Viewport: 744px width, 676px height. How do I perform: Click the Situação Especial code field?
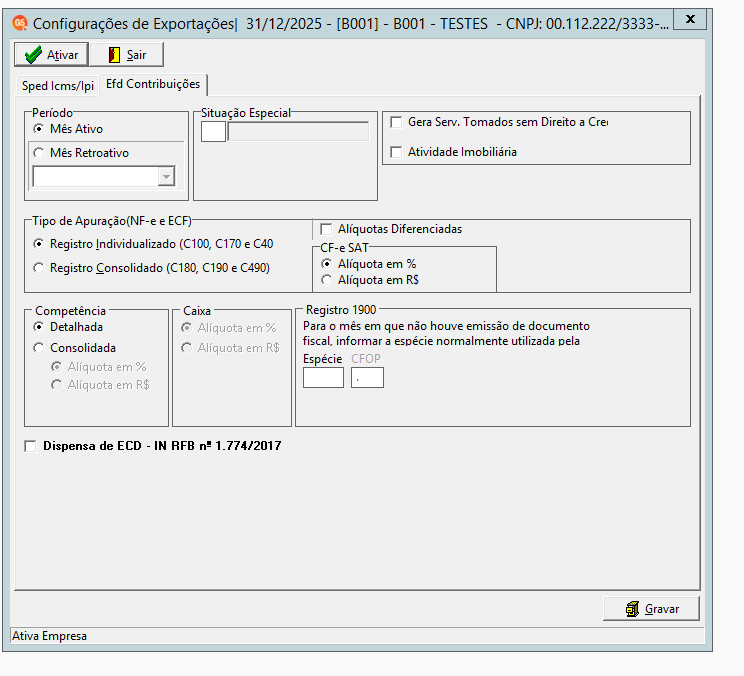click(x=213, y=132)
